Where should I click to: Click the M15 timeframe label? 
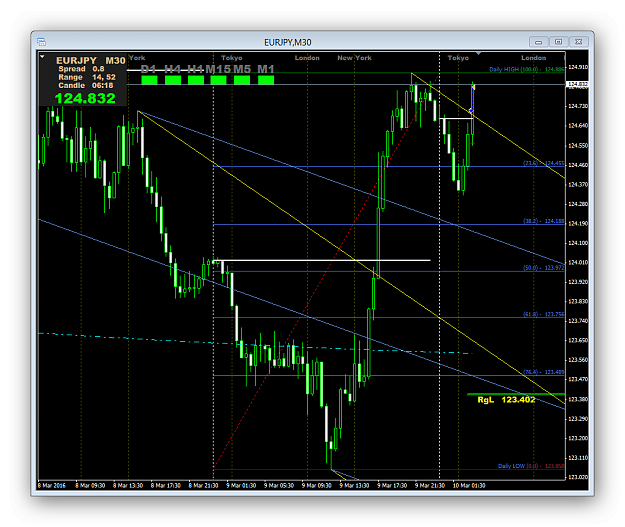218,69
